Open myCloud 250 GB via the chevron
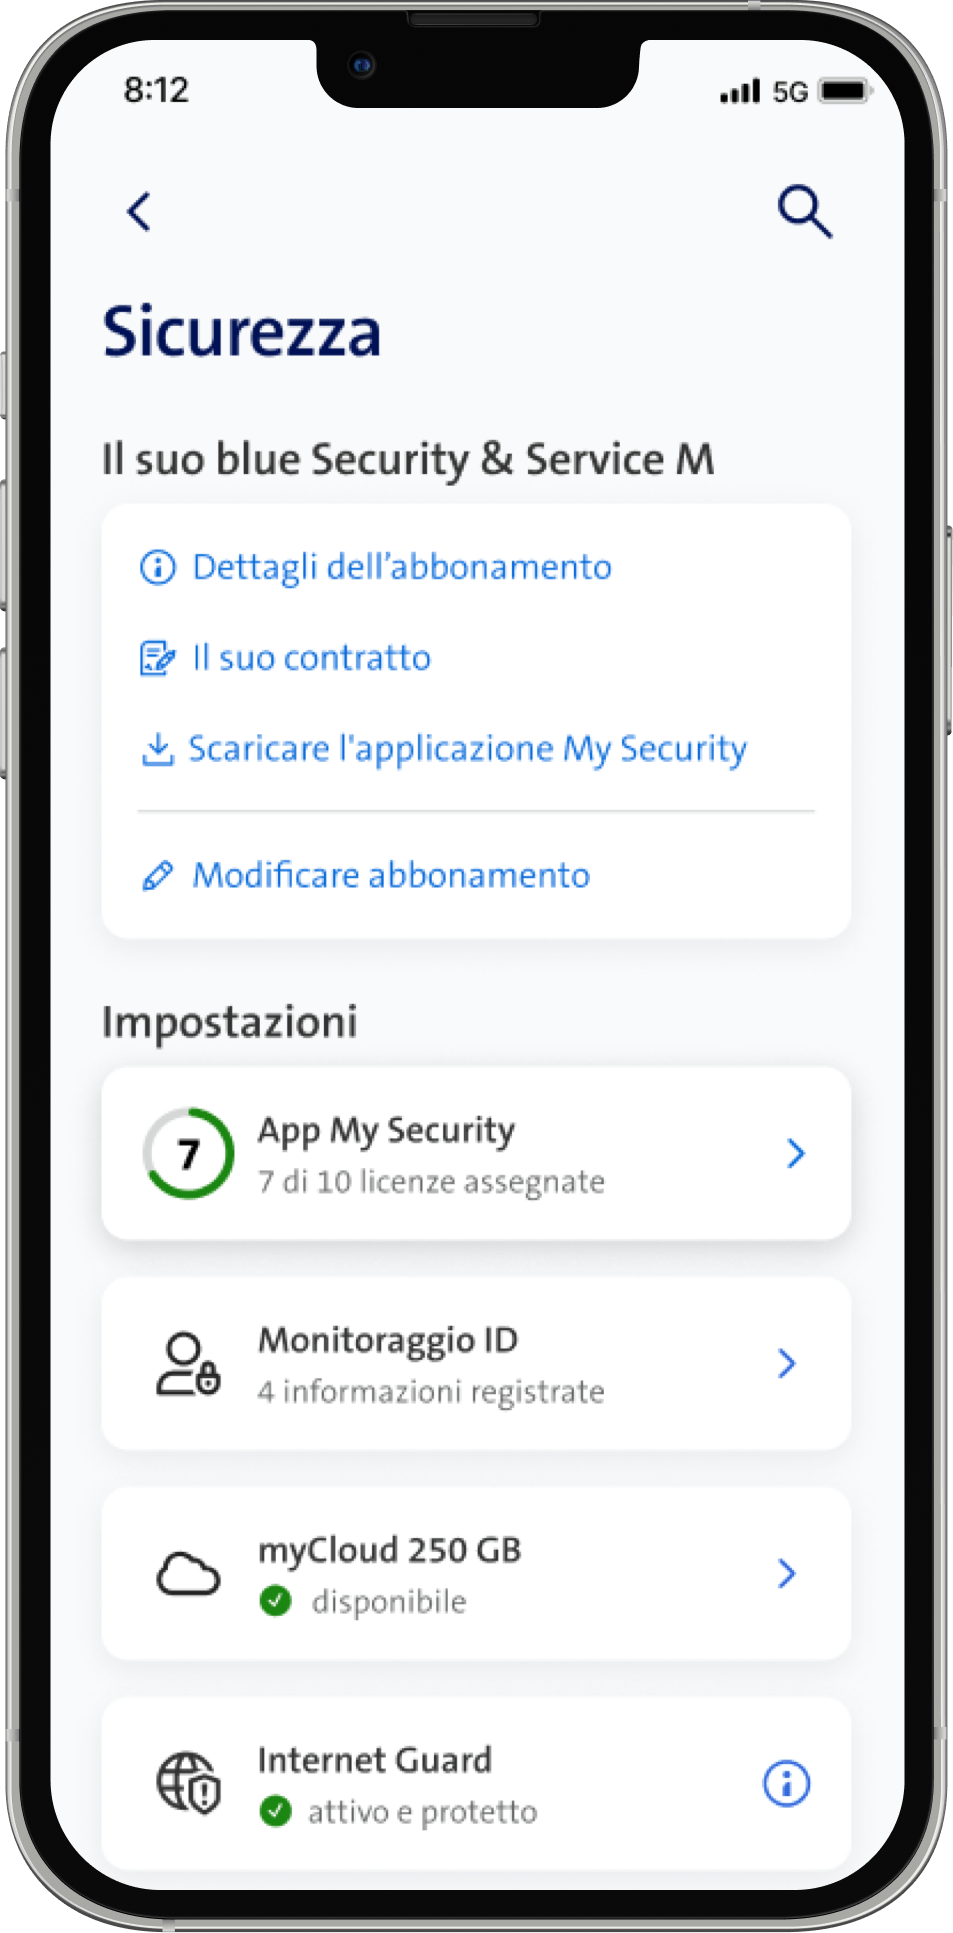The image size is (953, 1933). pyautogui.click(x=787, y=1573)
